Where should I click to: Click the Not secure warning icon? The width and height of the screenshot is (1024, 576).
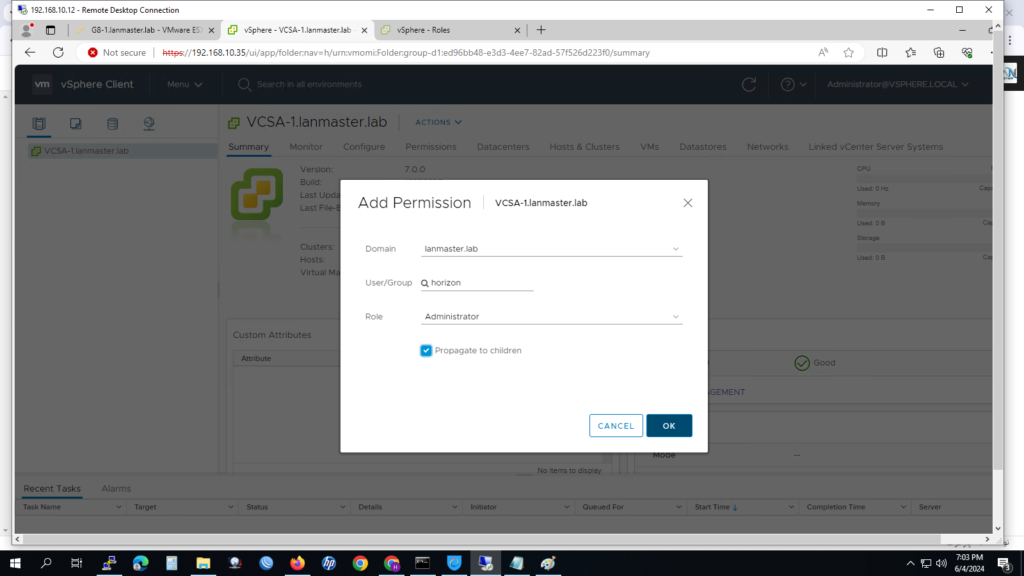[93, 52]
